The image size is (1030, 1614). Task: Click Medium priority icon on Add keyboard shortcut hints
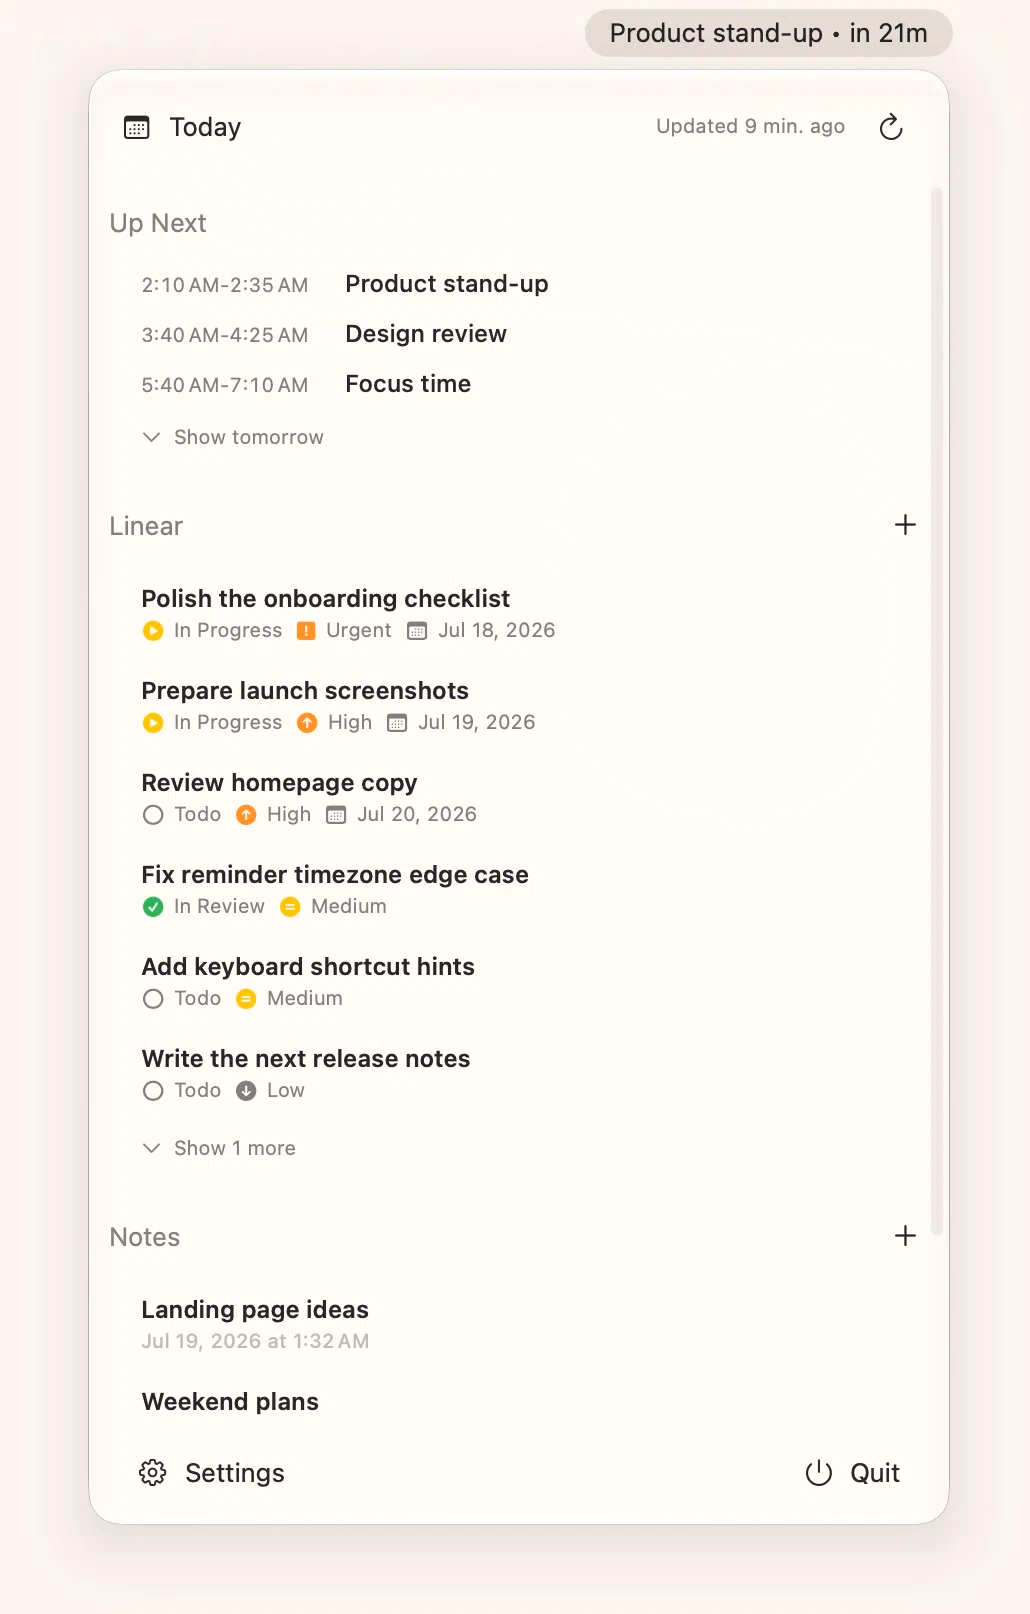[246, 999]
